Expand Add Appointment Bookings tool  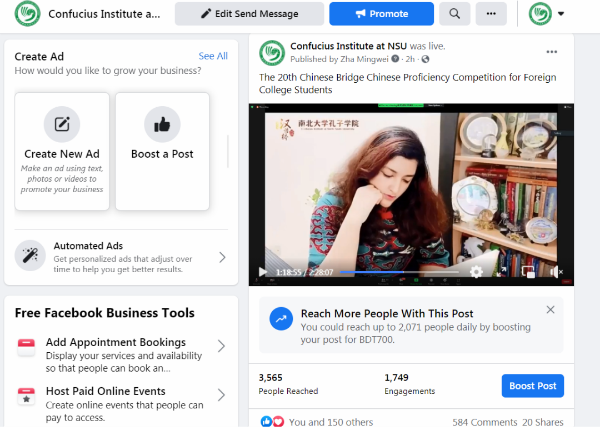pos(221,347)
